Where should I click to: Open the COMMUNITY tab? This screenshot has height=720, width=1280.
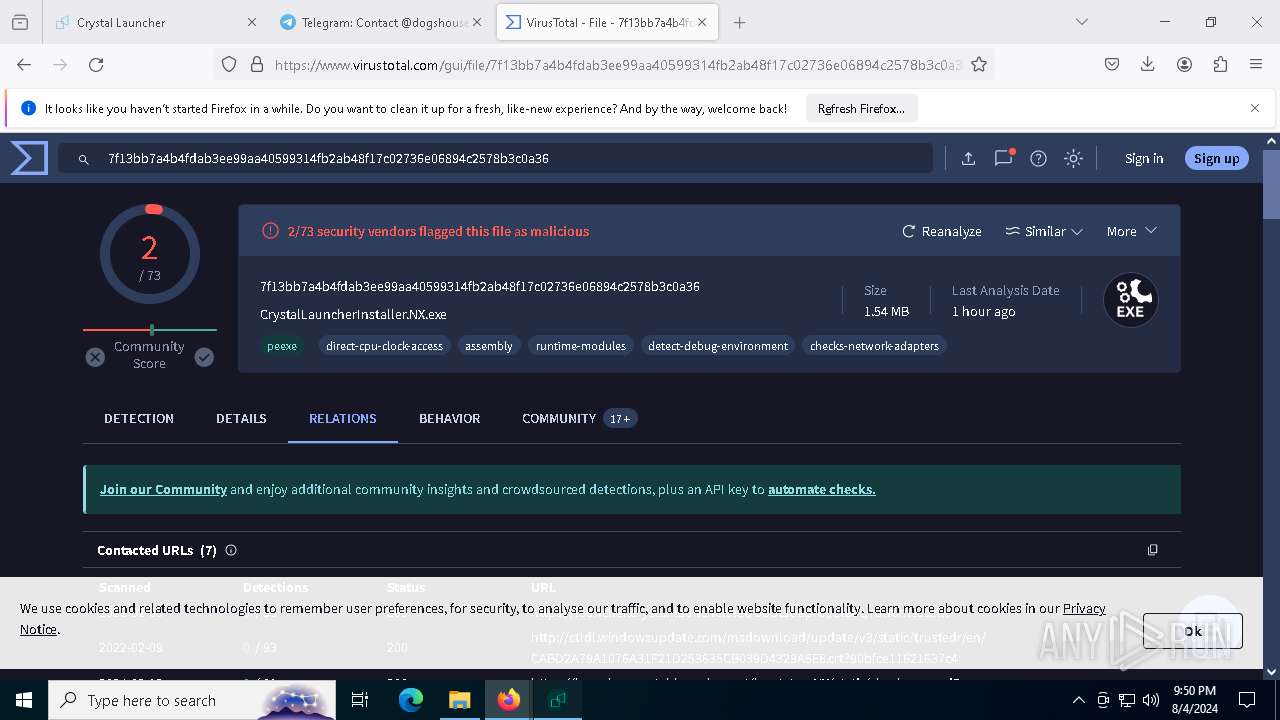(x=579, y=418)
